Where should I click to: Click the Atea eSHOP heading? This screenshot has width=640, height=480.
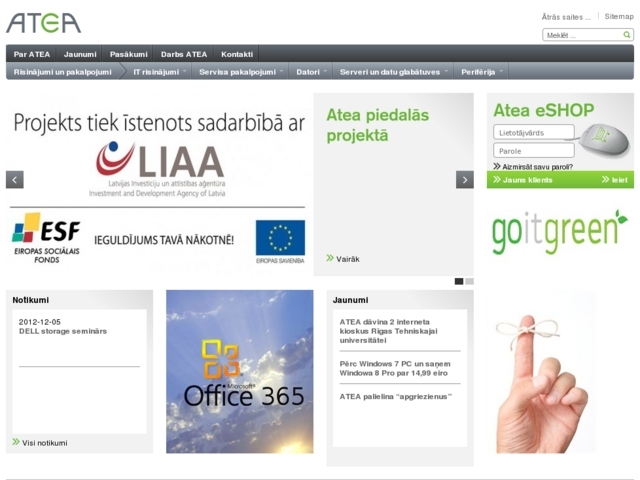tap(544, 110)
